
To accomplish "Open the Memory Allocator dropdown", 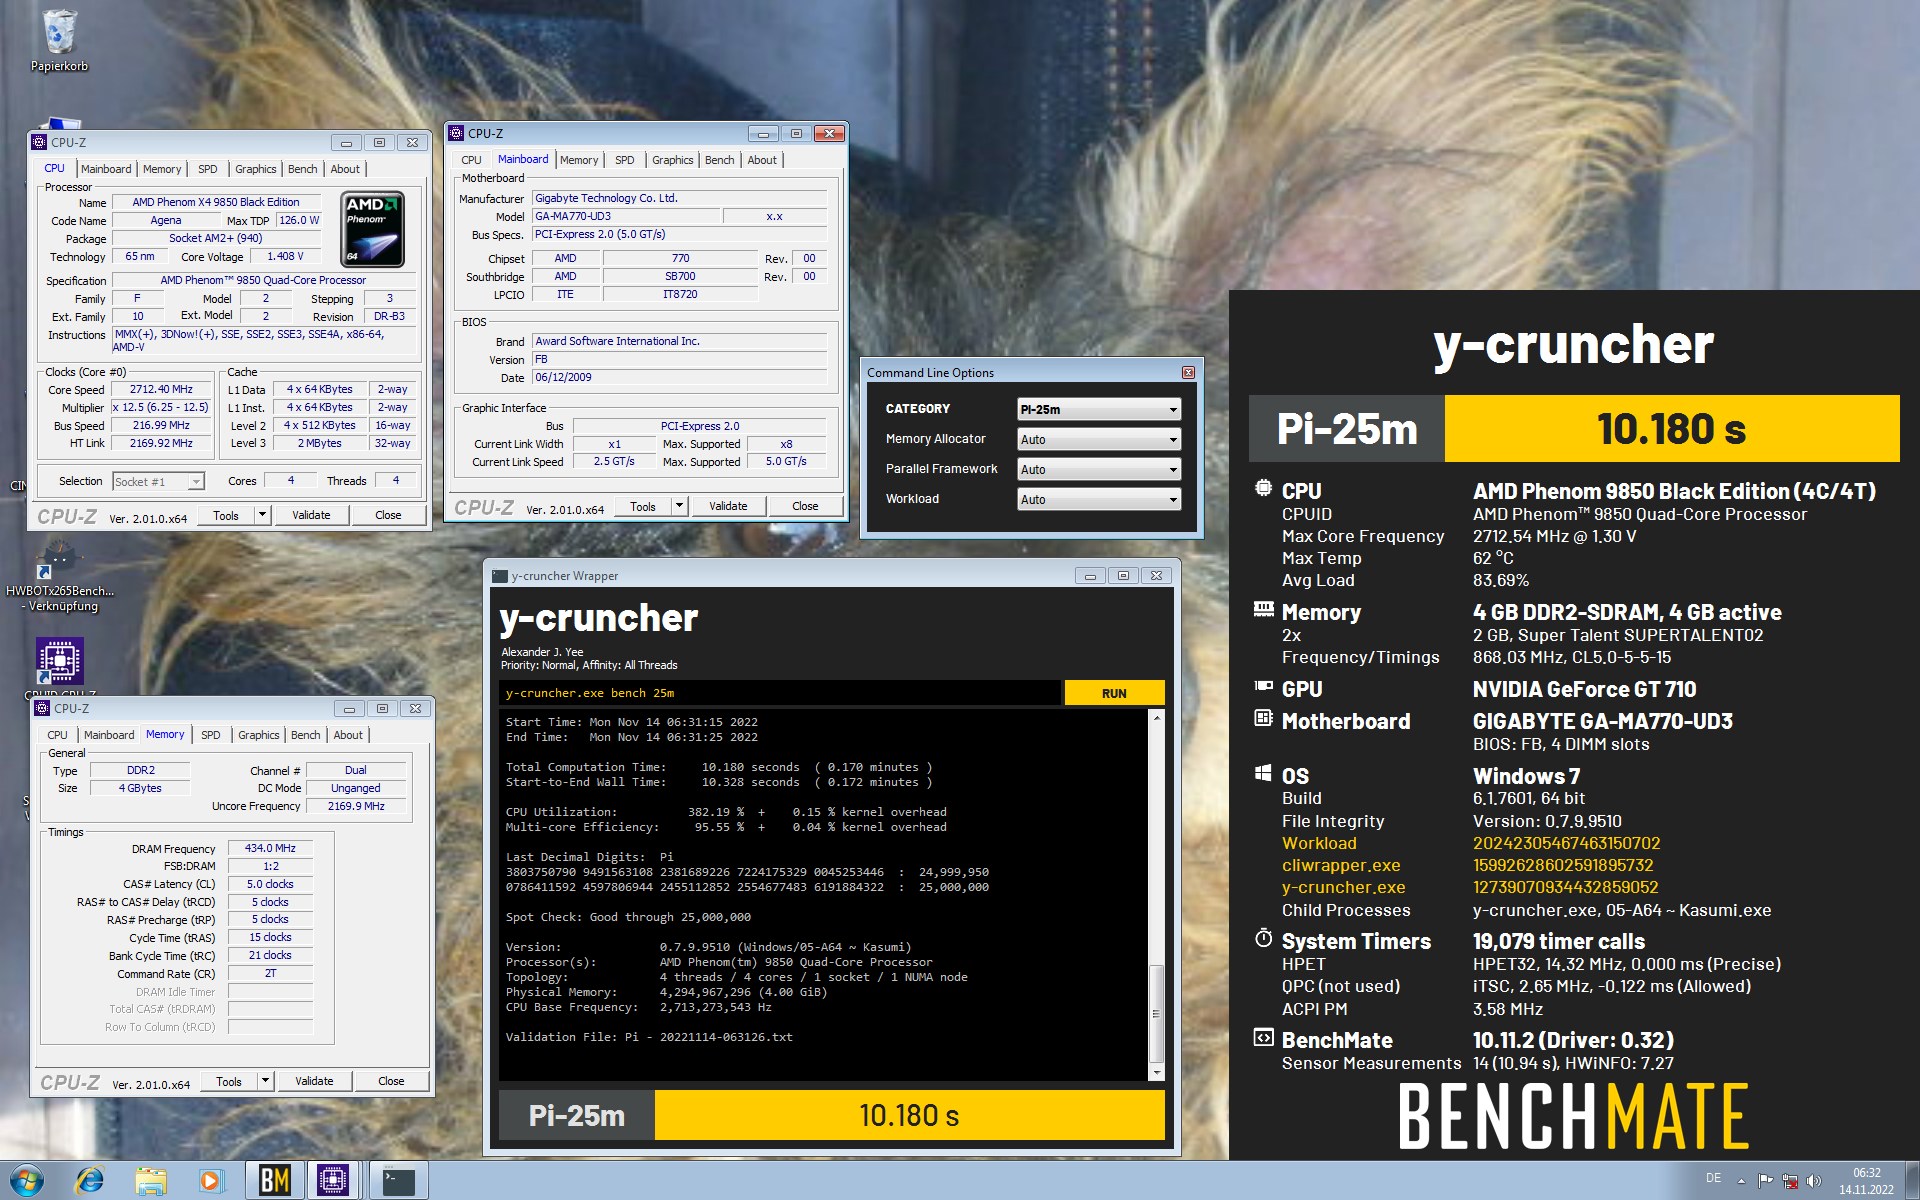I will [1099, 439].
